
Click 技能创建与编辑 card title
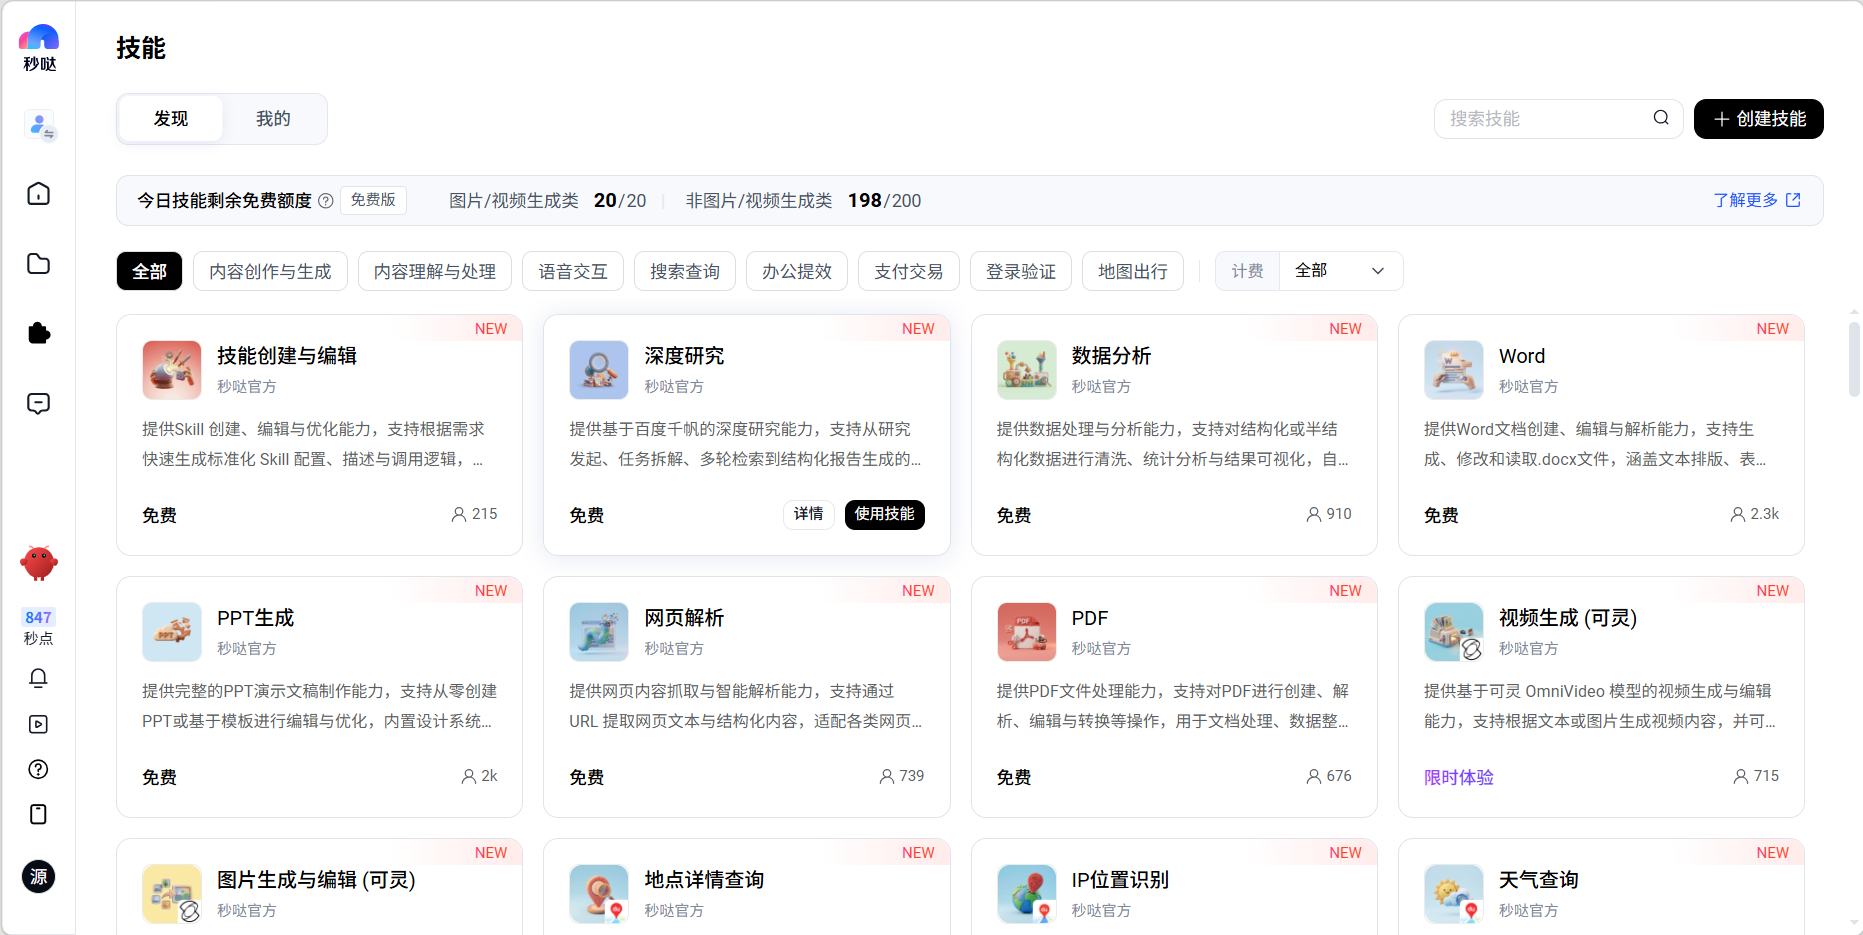point(287,356)
